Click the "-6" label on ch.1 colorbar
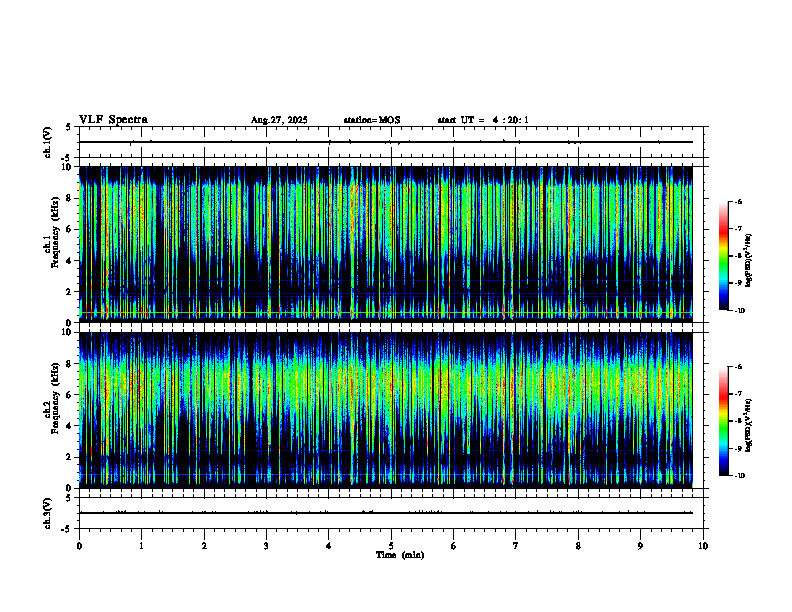Viewport: 792px width, 612px height. [738, 201]
